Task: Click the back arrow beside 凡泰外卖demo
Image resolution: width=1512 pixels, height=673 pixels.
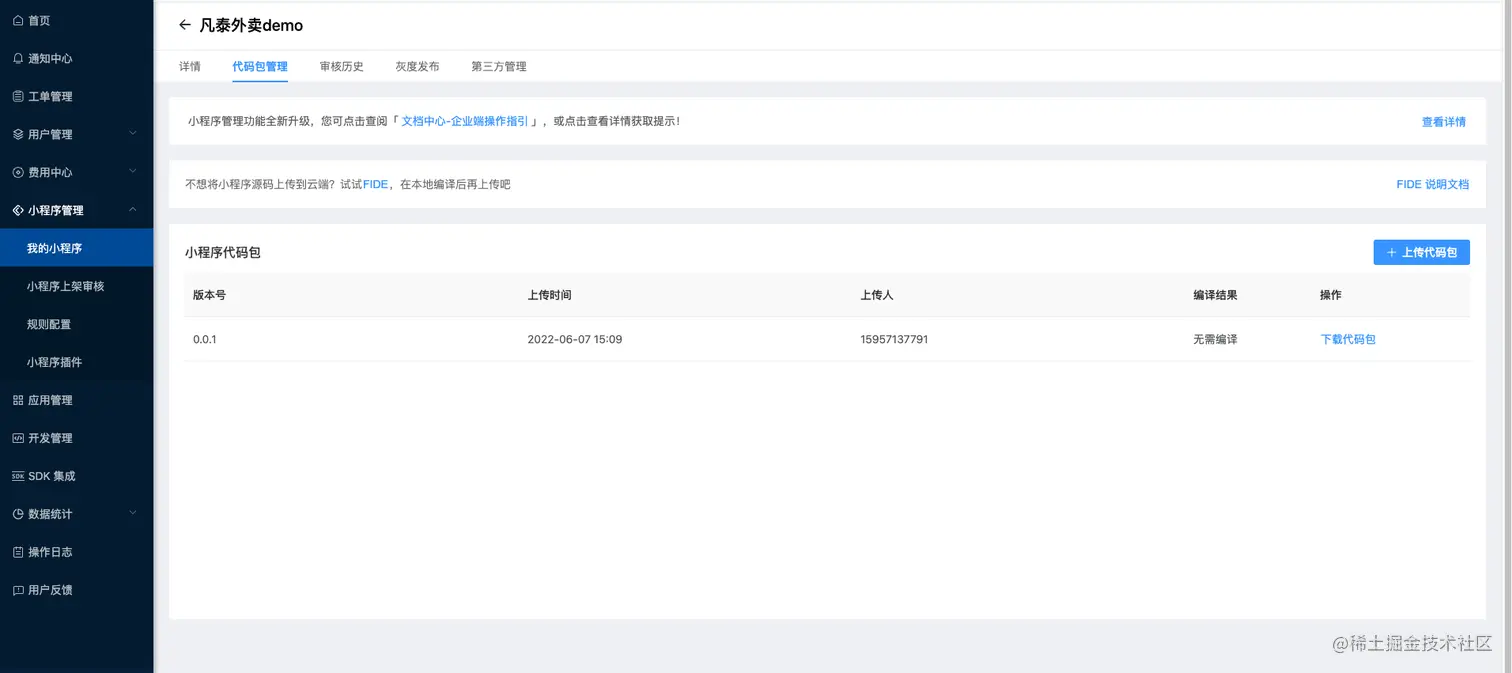Action: (x=184, y=25)
